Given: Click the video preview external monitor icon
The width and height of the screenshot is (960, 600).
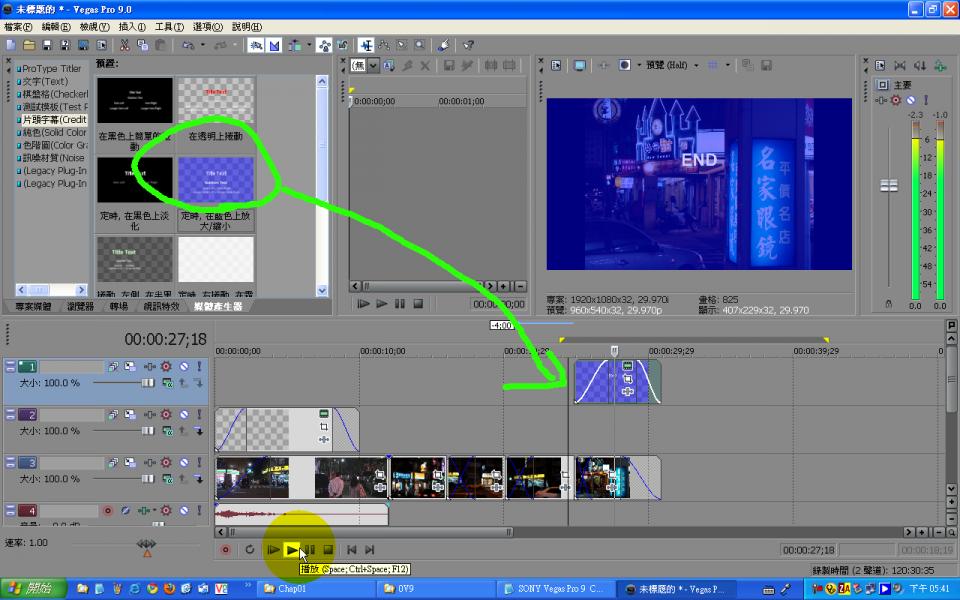Looking at the screenshot, I should pos(579,65).
